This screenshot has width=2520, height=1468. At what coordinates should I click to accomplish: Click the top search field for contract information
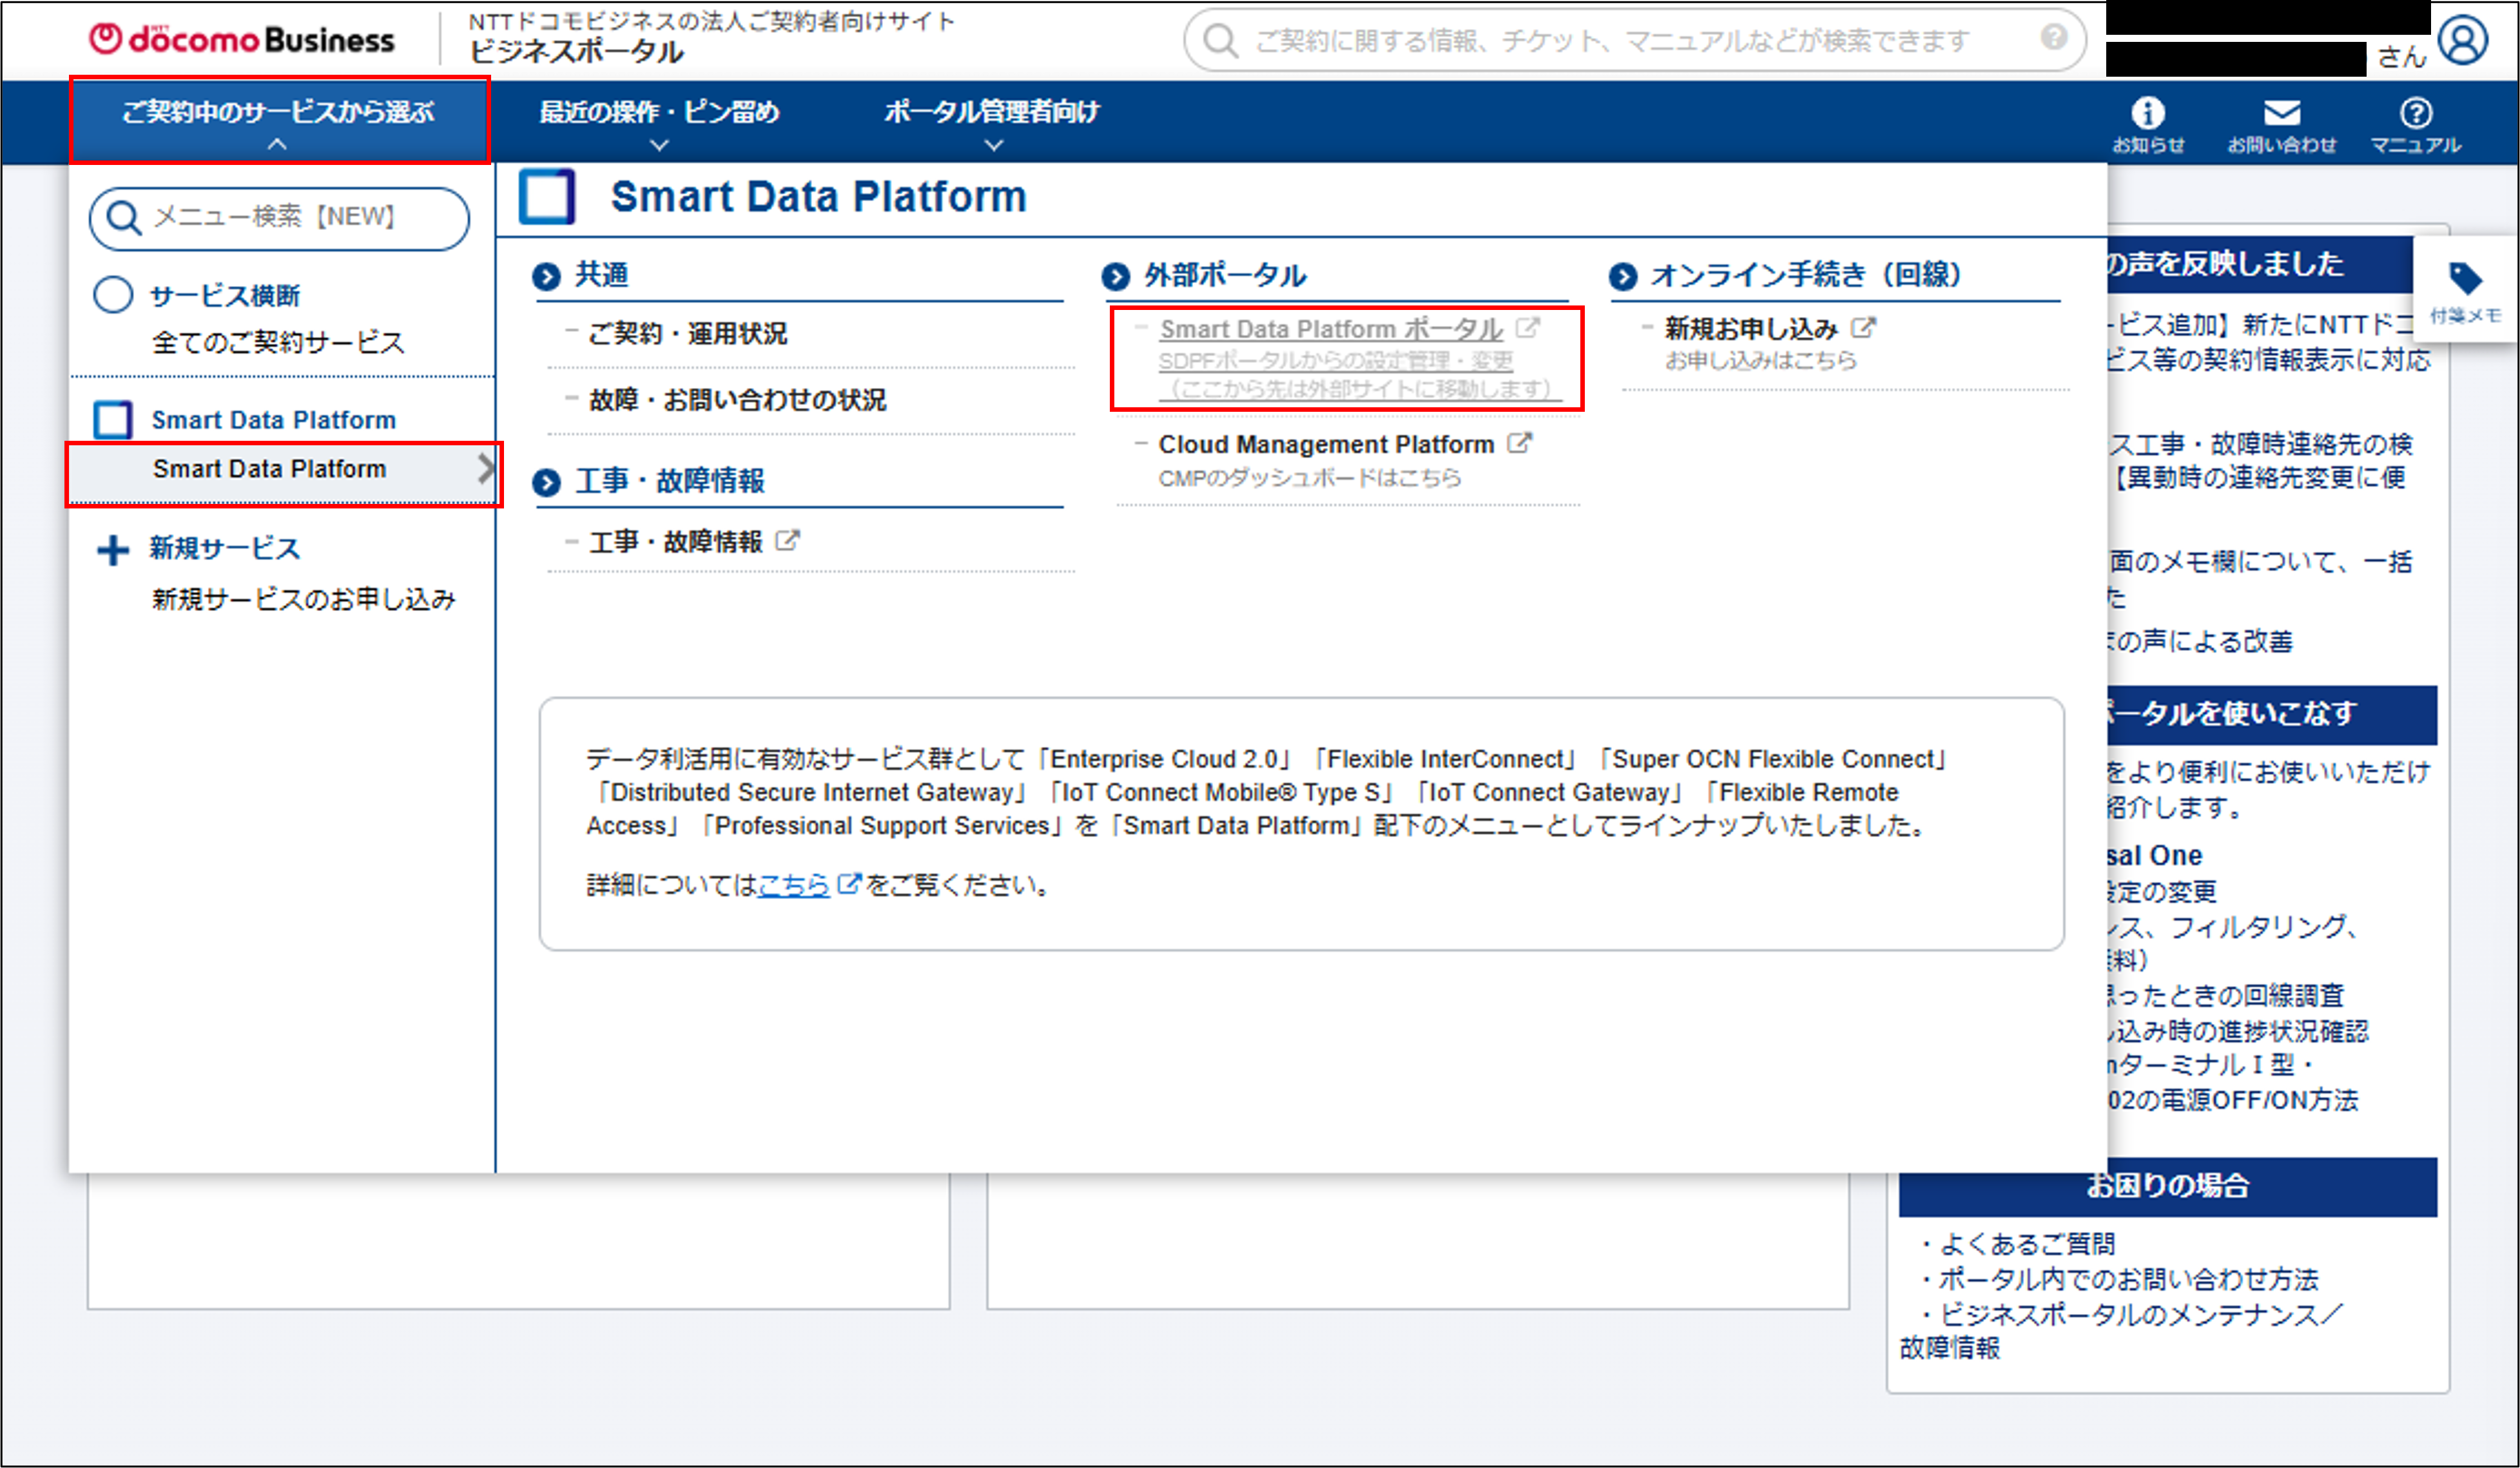coord(1634,40)
